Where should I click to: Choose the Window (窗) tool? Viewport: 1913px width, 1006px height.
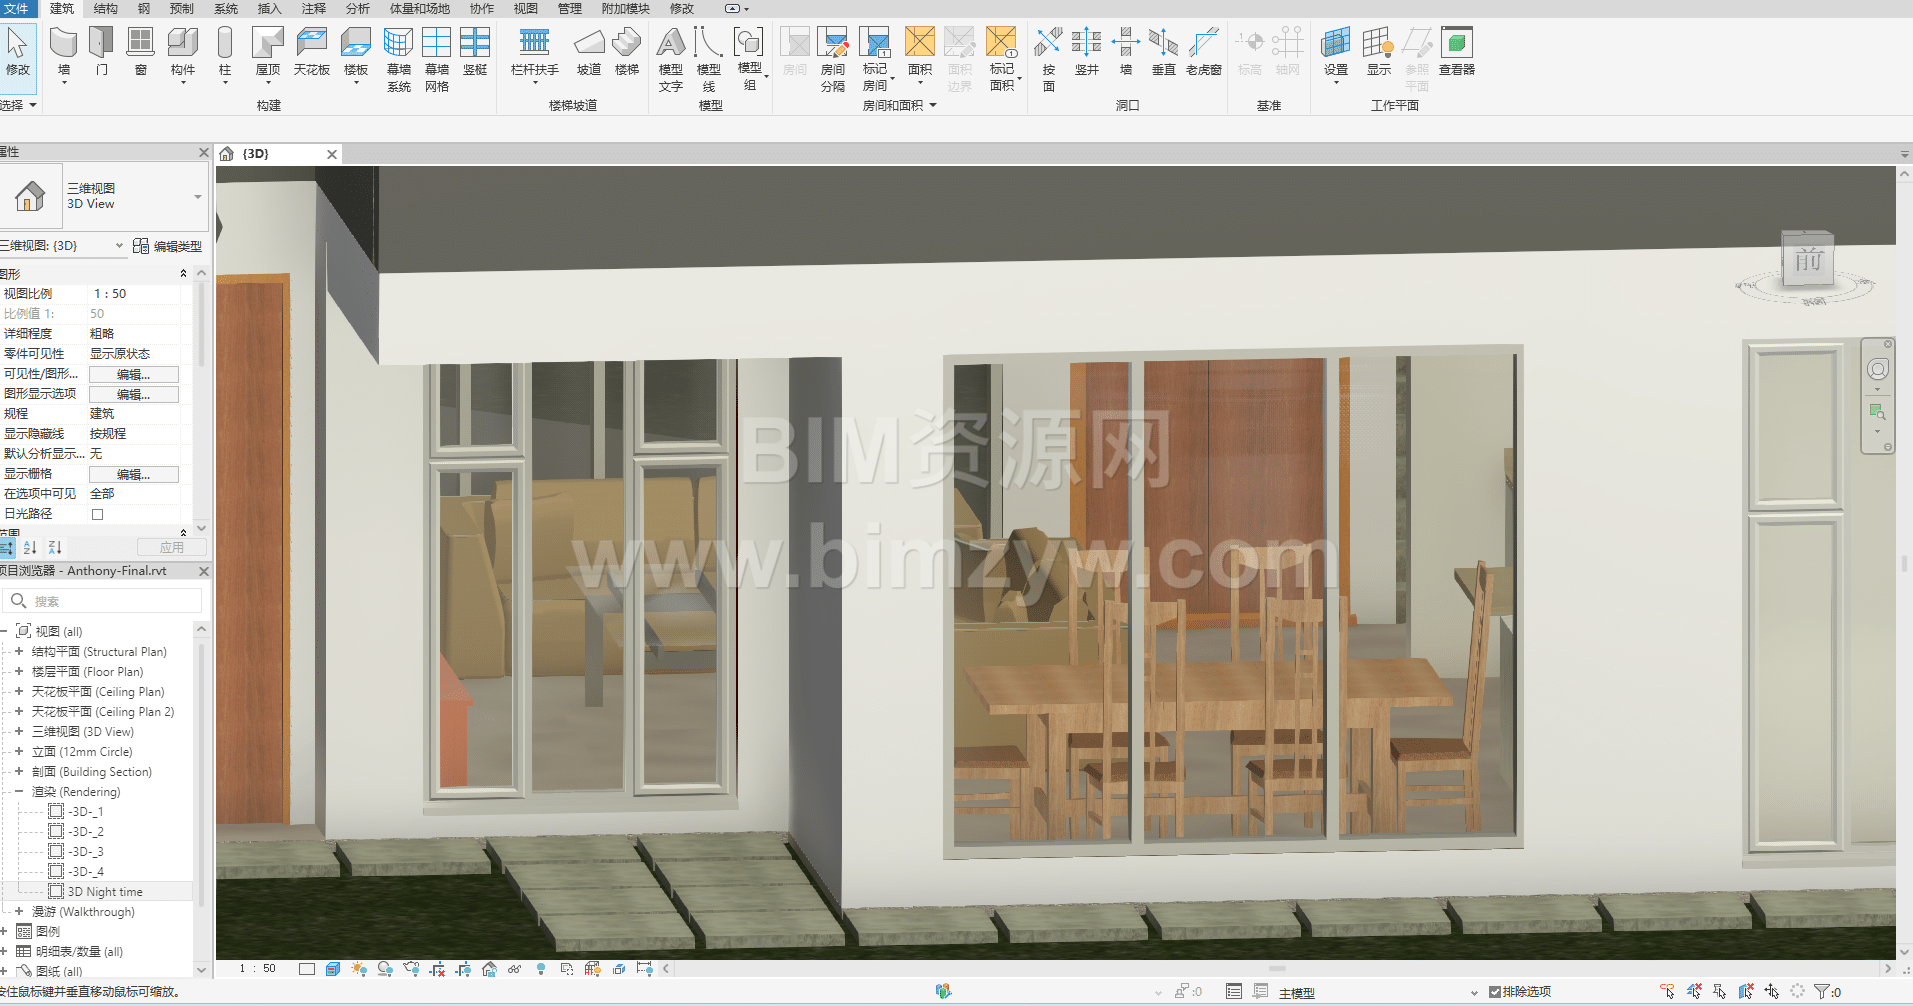point(140,52)
